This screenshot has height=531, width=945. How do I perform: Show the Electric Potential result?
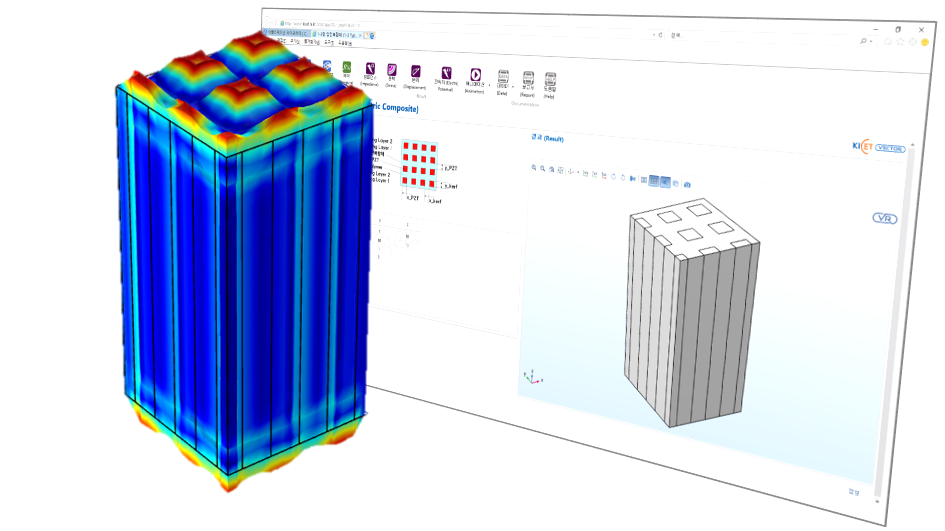point(445,73)
